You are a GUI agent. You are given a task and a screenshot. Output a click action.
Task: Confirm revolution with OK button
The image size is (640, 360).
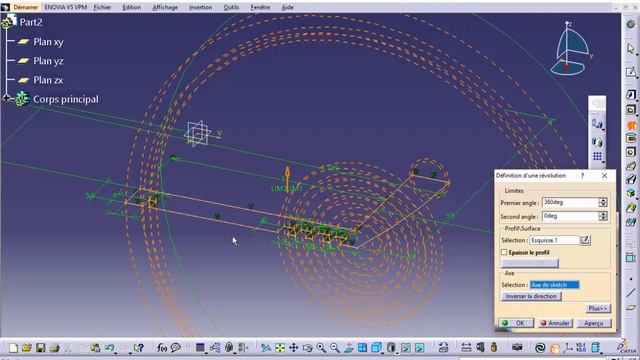(516, 323)
